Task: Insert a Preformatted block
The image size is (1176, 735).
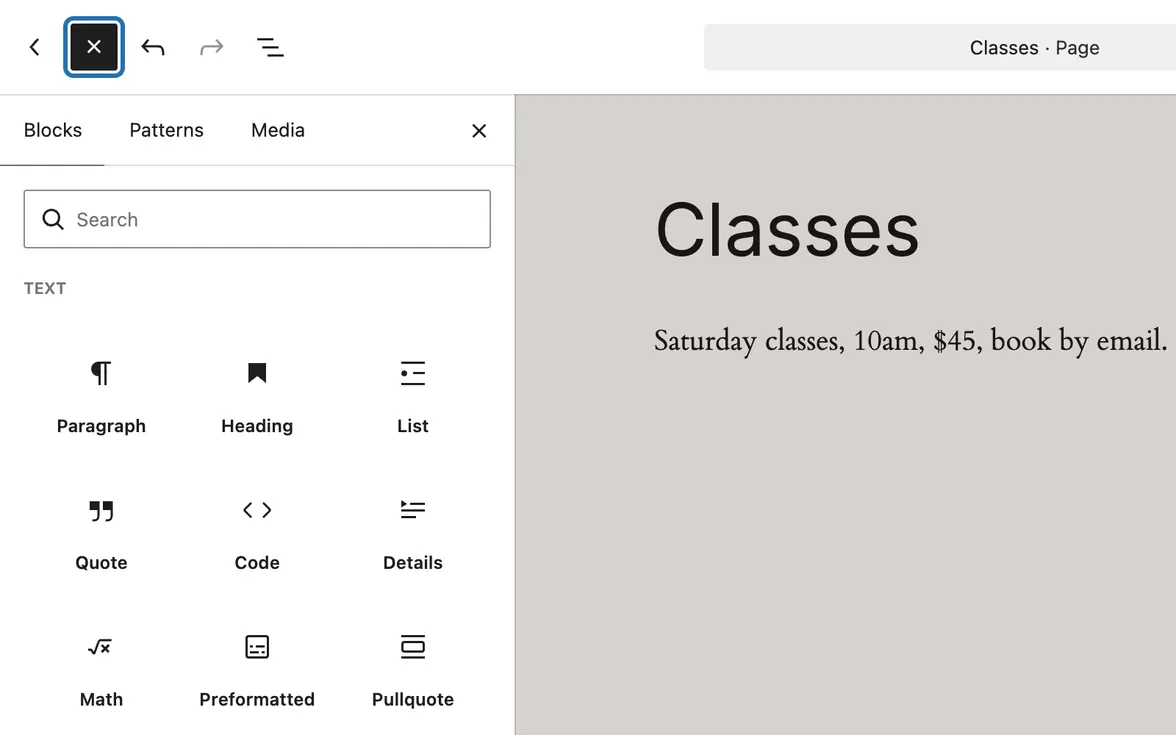Action: click(x=257, y=670)
